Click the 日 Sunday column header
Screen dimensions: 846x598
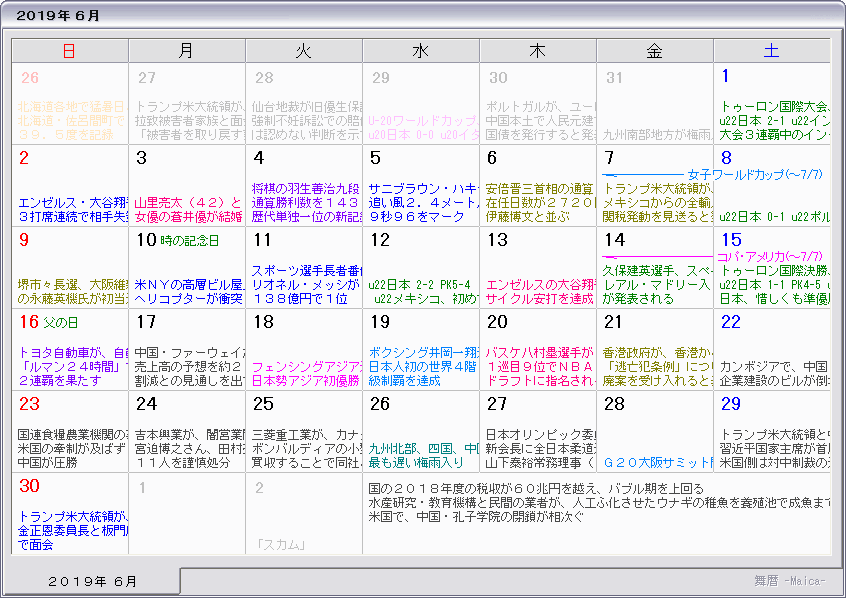click(69, 51)
